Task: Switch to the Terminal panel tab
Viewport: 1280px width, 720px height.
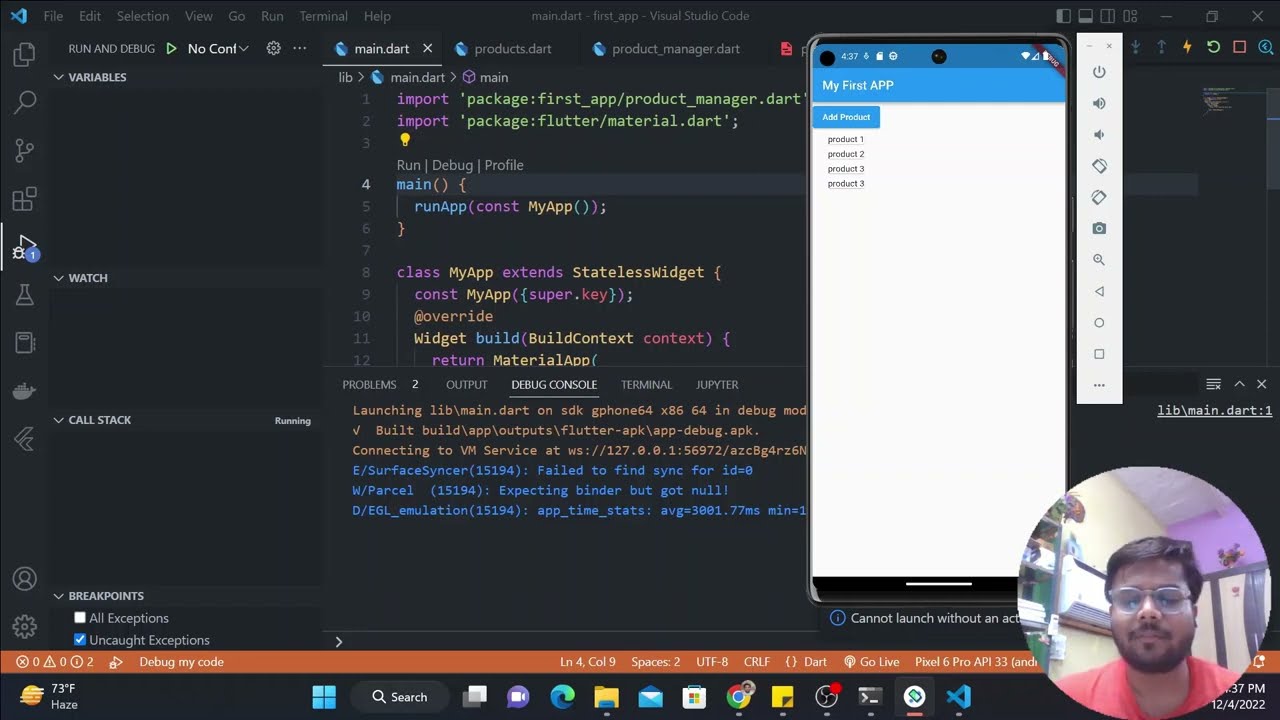Action: click(646, 384)
